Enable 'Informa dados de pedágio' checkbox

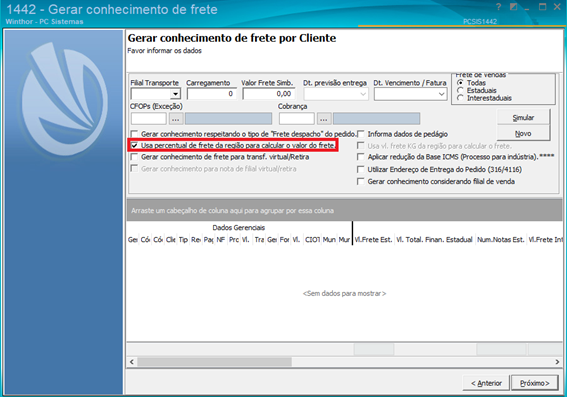(x=361, y=134)
